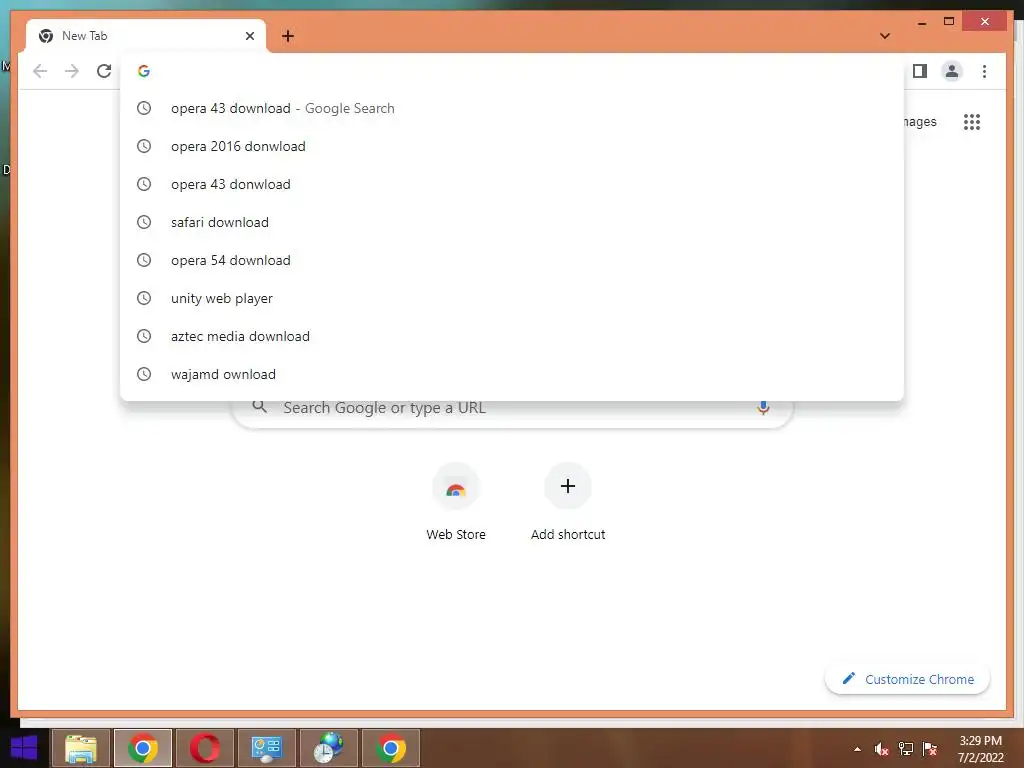Click the Images link at top right
Image resolution: width=1024 pixels, height=768 pixels.
coord(920,121)
